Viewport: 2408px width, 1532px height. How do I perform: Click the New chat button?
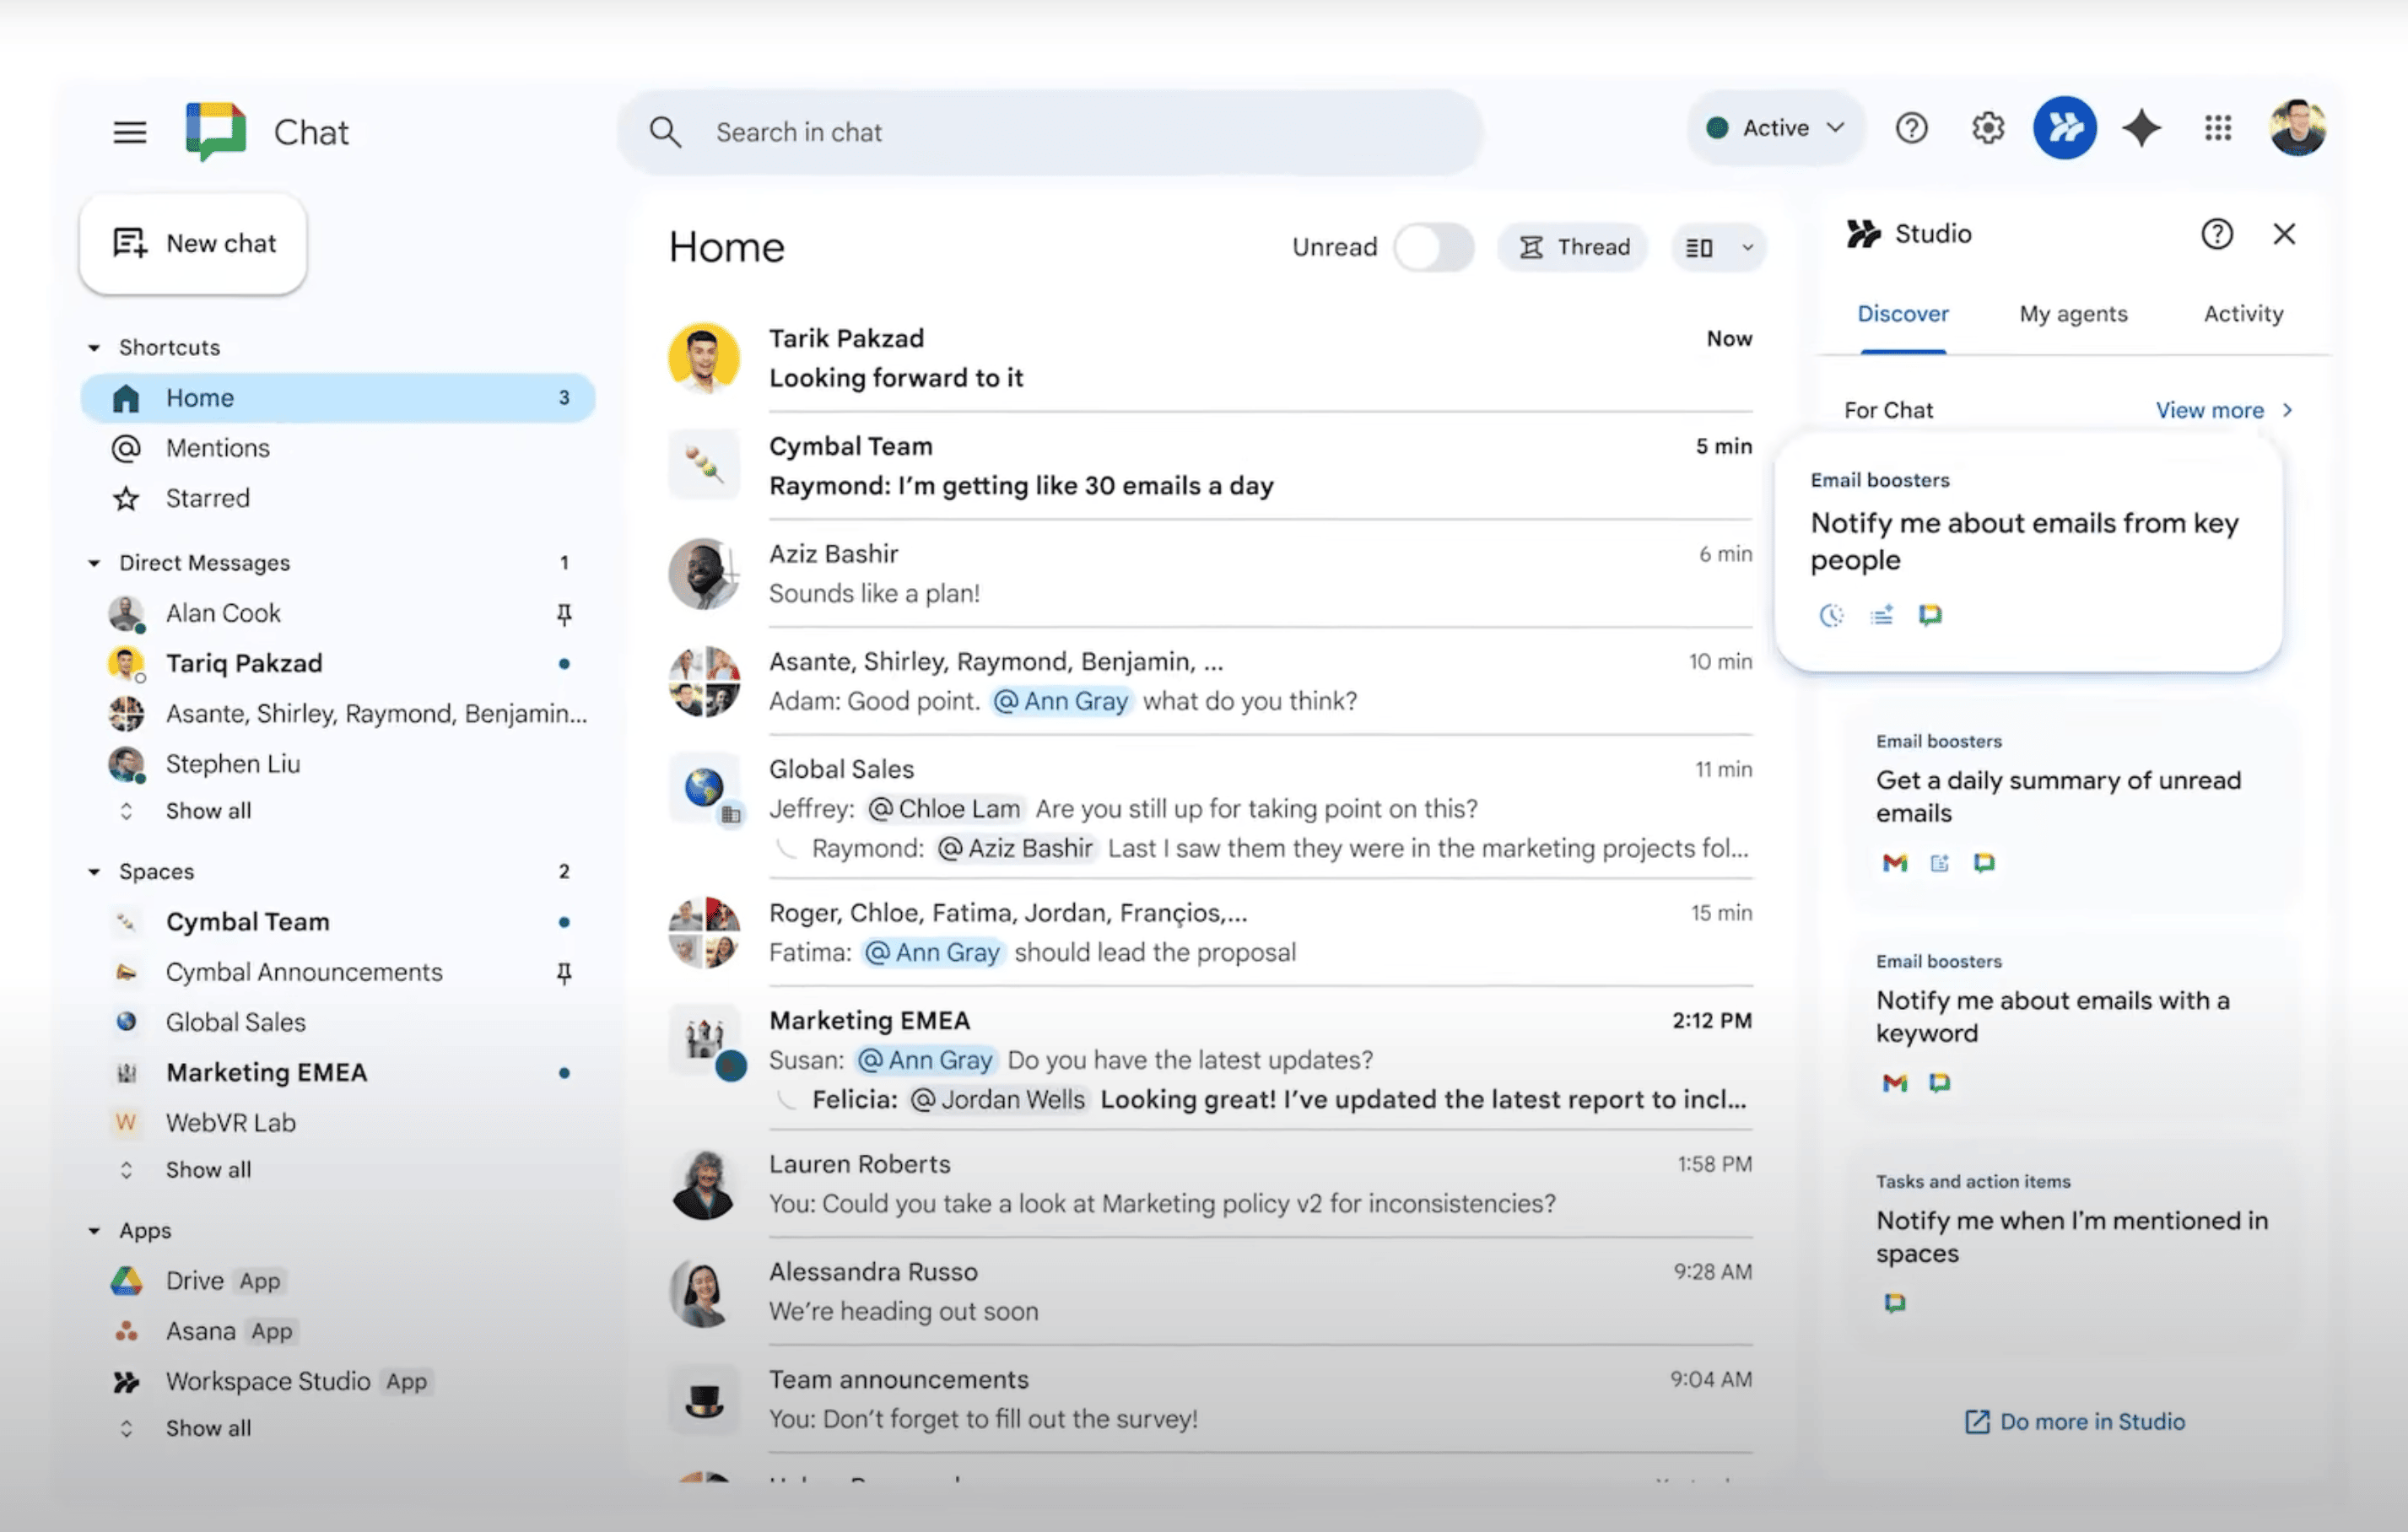pos(194,243)
